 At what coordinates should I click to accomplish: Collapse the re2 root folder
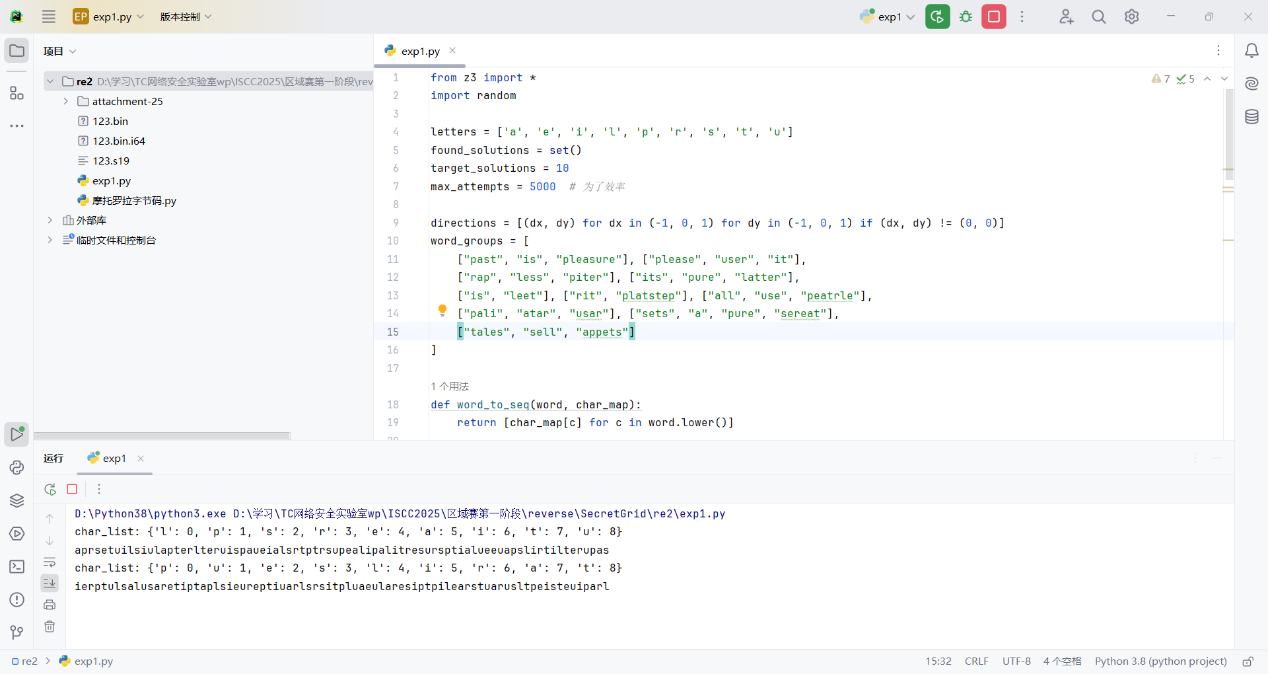pyautogui.click(x=50, y=82)
